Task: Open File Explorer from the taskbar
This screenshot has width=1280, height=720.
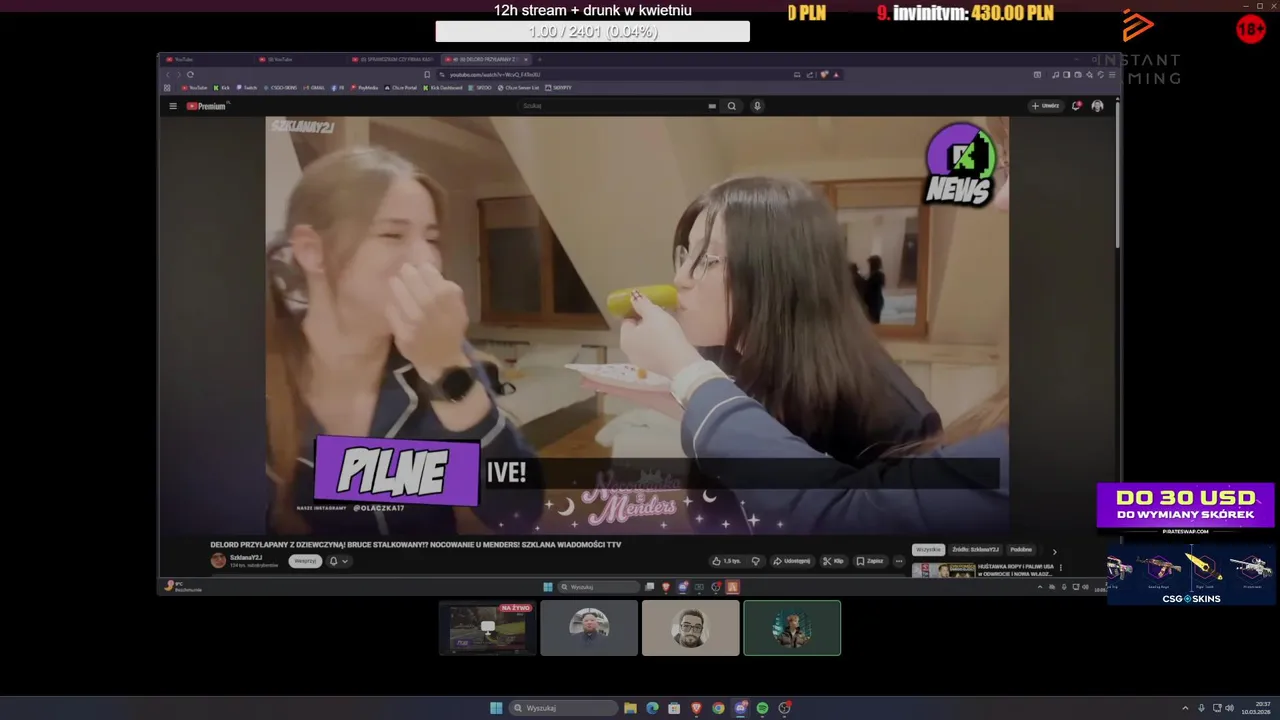Action: [630, 708]
